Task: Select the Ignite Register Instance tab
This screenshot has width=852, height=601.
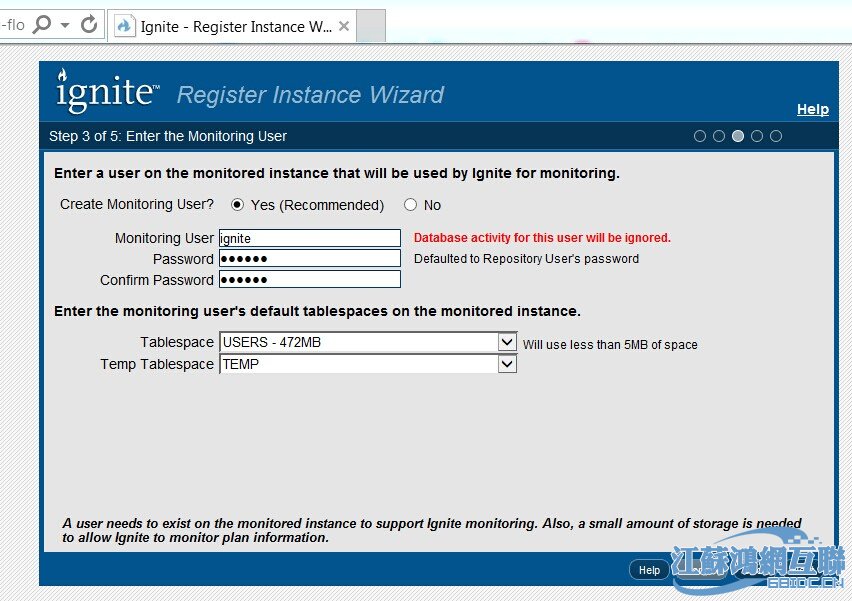Action: pos(232,26)
